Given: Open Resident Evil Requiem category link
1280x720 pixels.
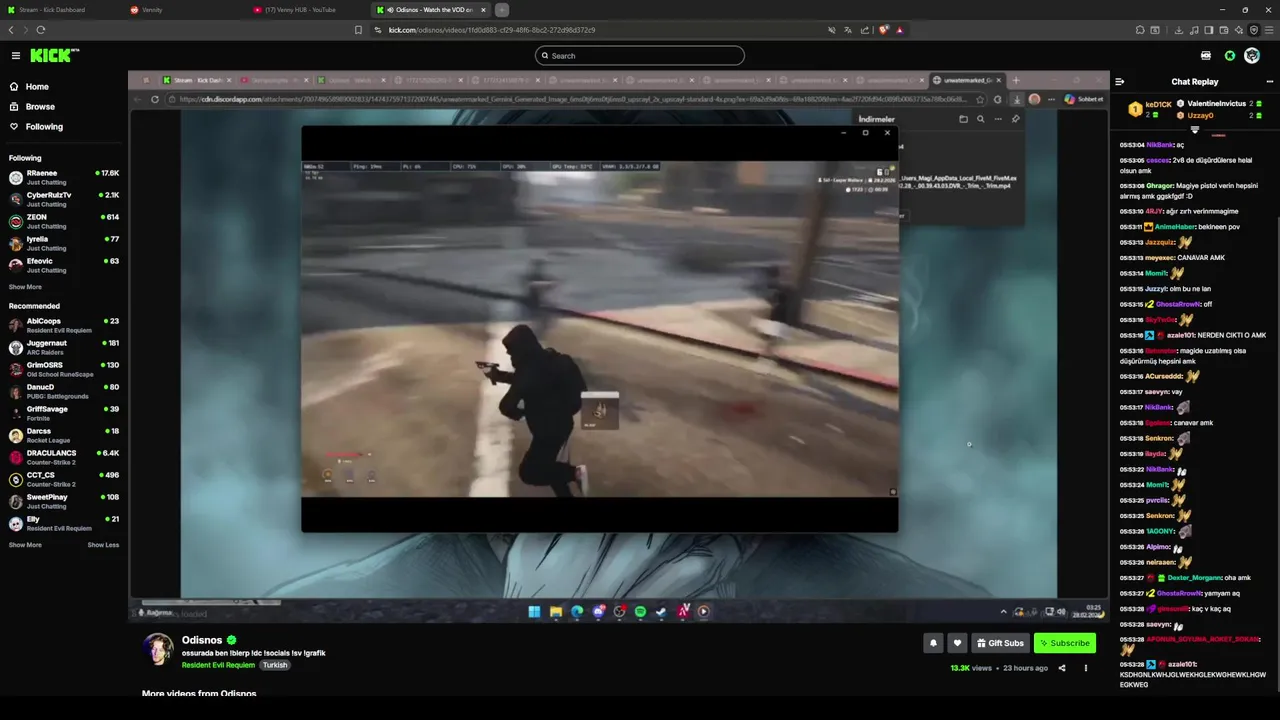Looking at the screenshot, I should pos(218,665).
